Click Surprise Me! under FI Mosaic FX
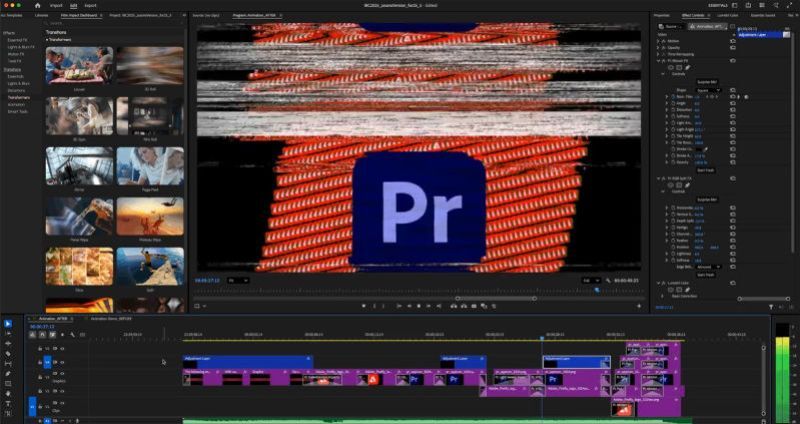This screenshot has width=800, height=424. point(707,82)
